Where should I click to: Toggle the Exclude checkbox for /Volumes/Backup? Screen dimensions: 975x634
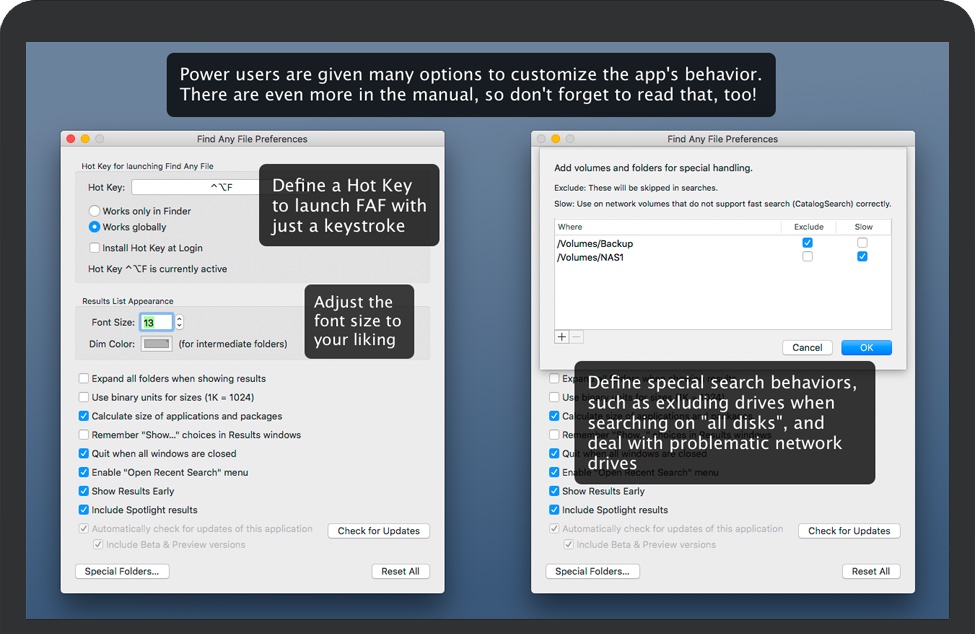click(x=808, y=243)
